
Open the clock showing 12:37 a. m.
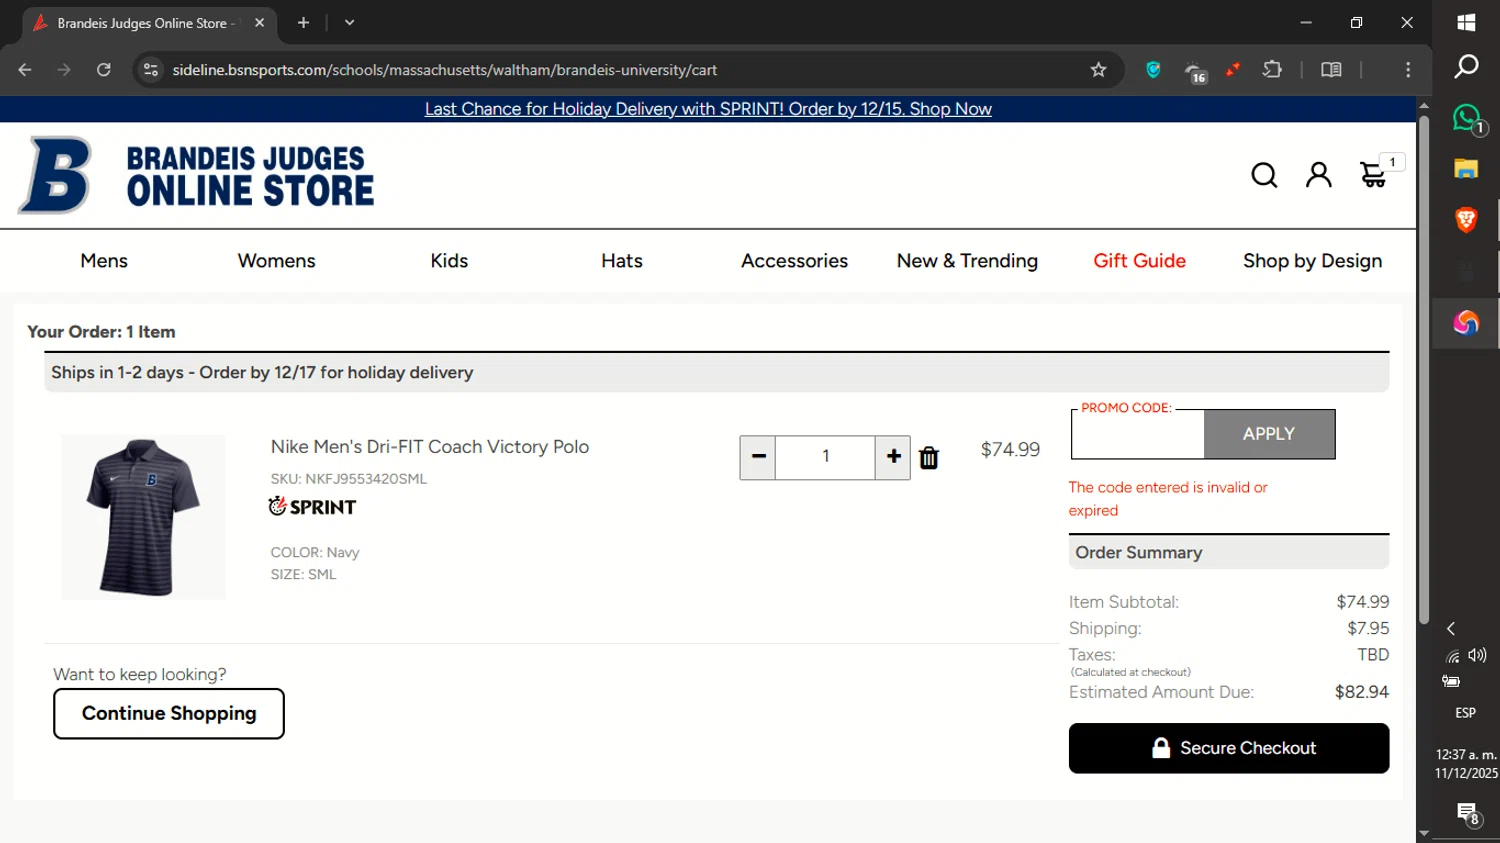point(1466,755)
